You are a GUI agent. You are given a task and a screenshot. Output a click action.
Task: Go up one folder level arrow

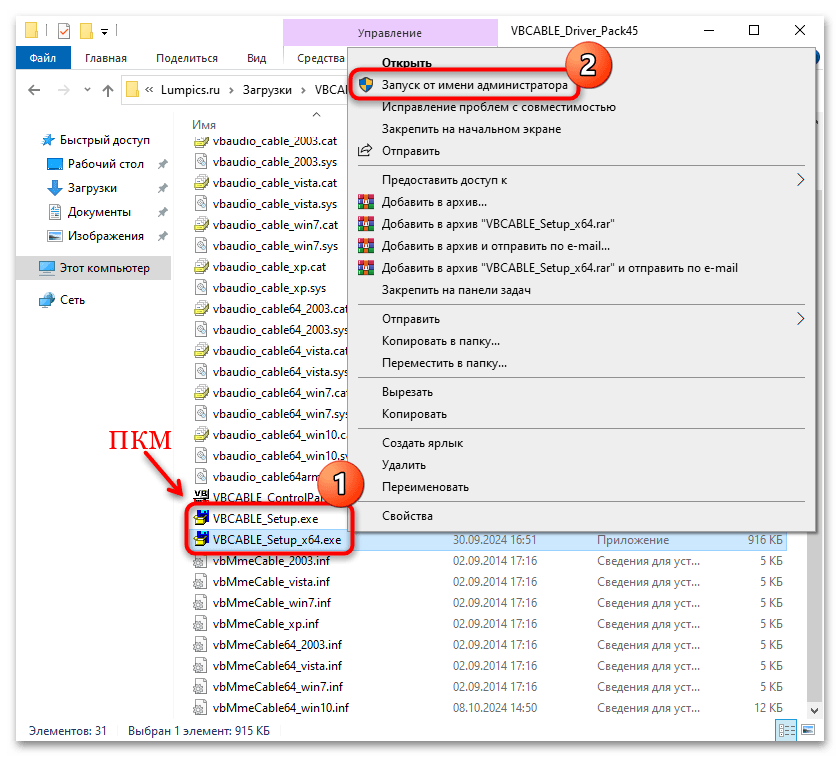[x=108, y=90]
